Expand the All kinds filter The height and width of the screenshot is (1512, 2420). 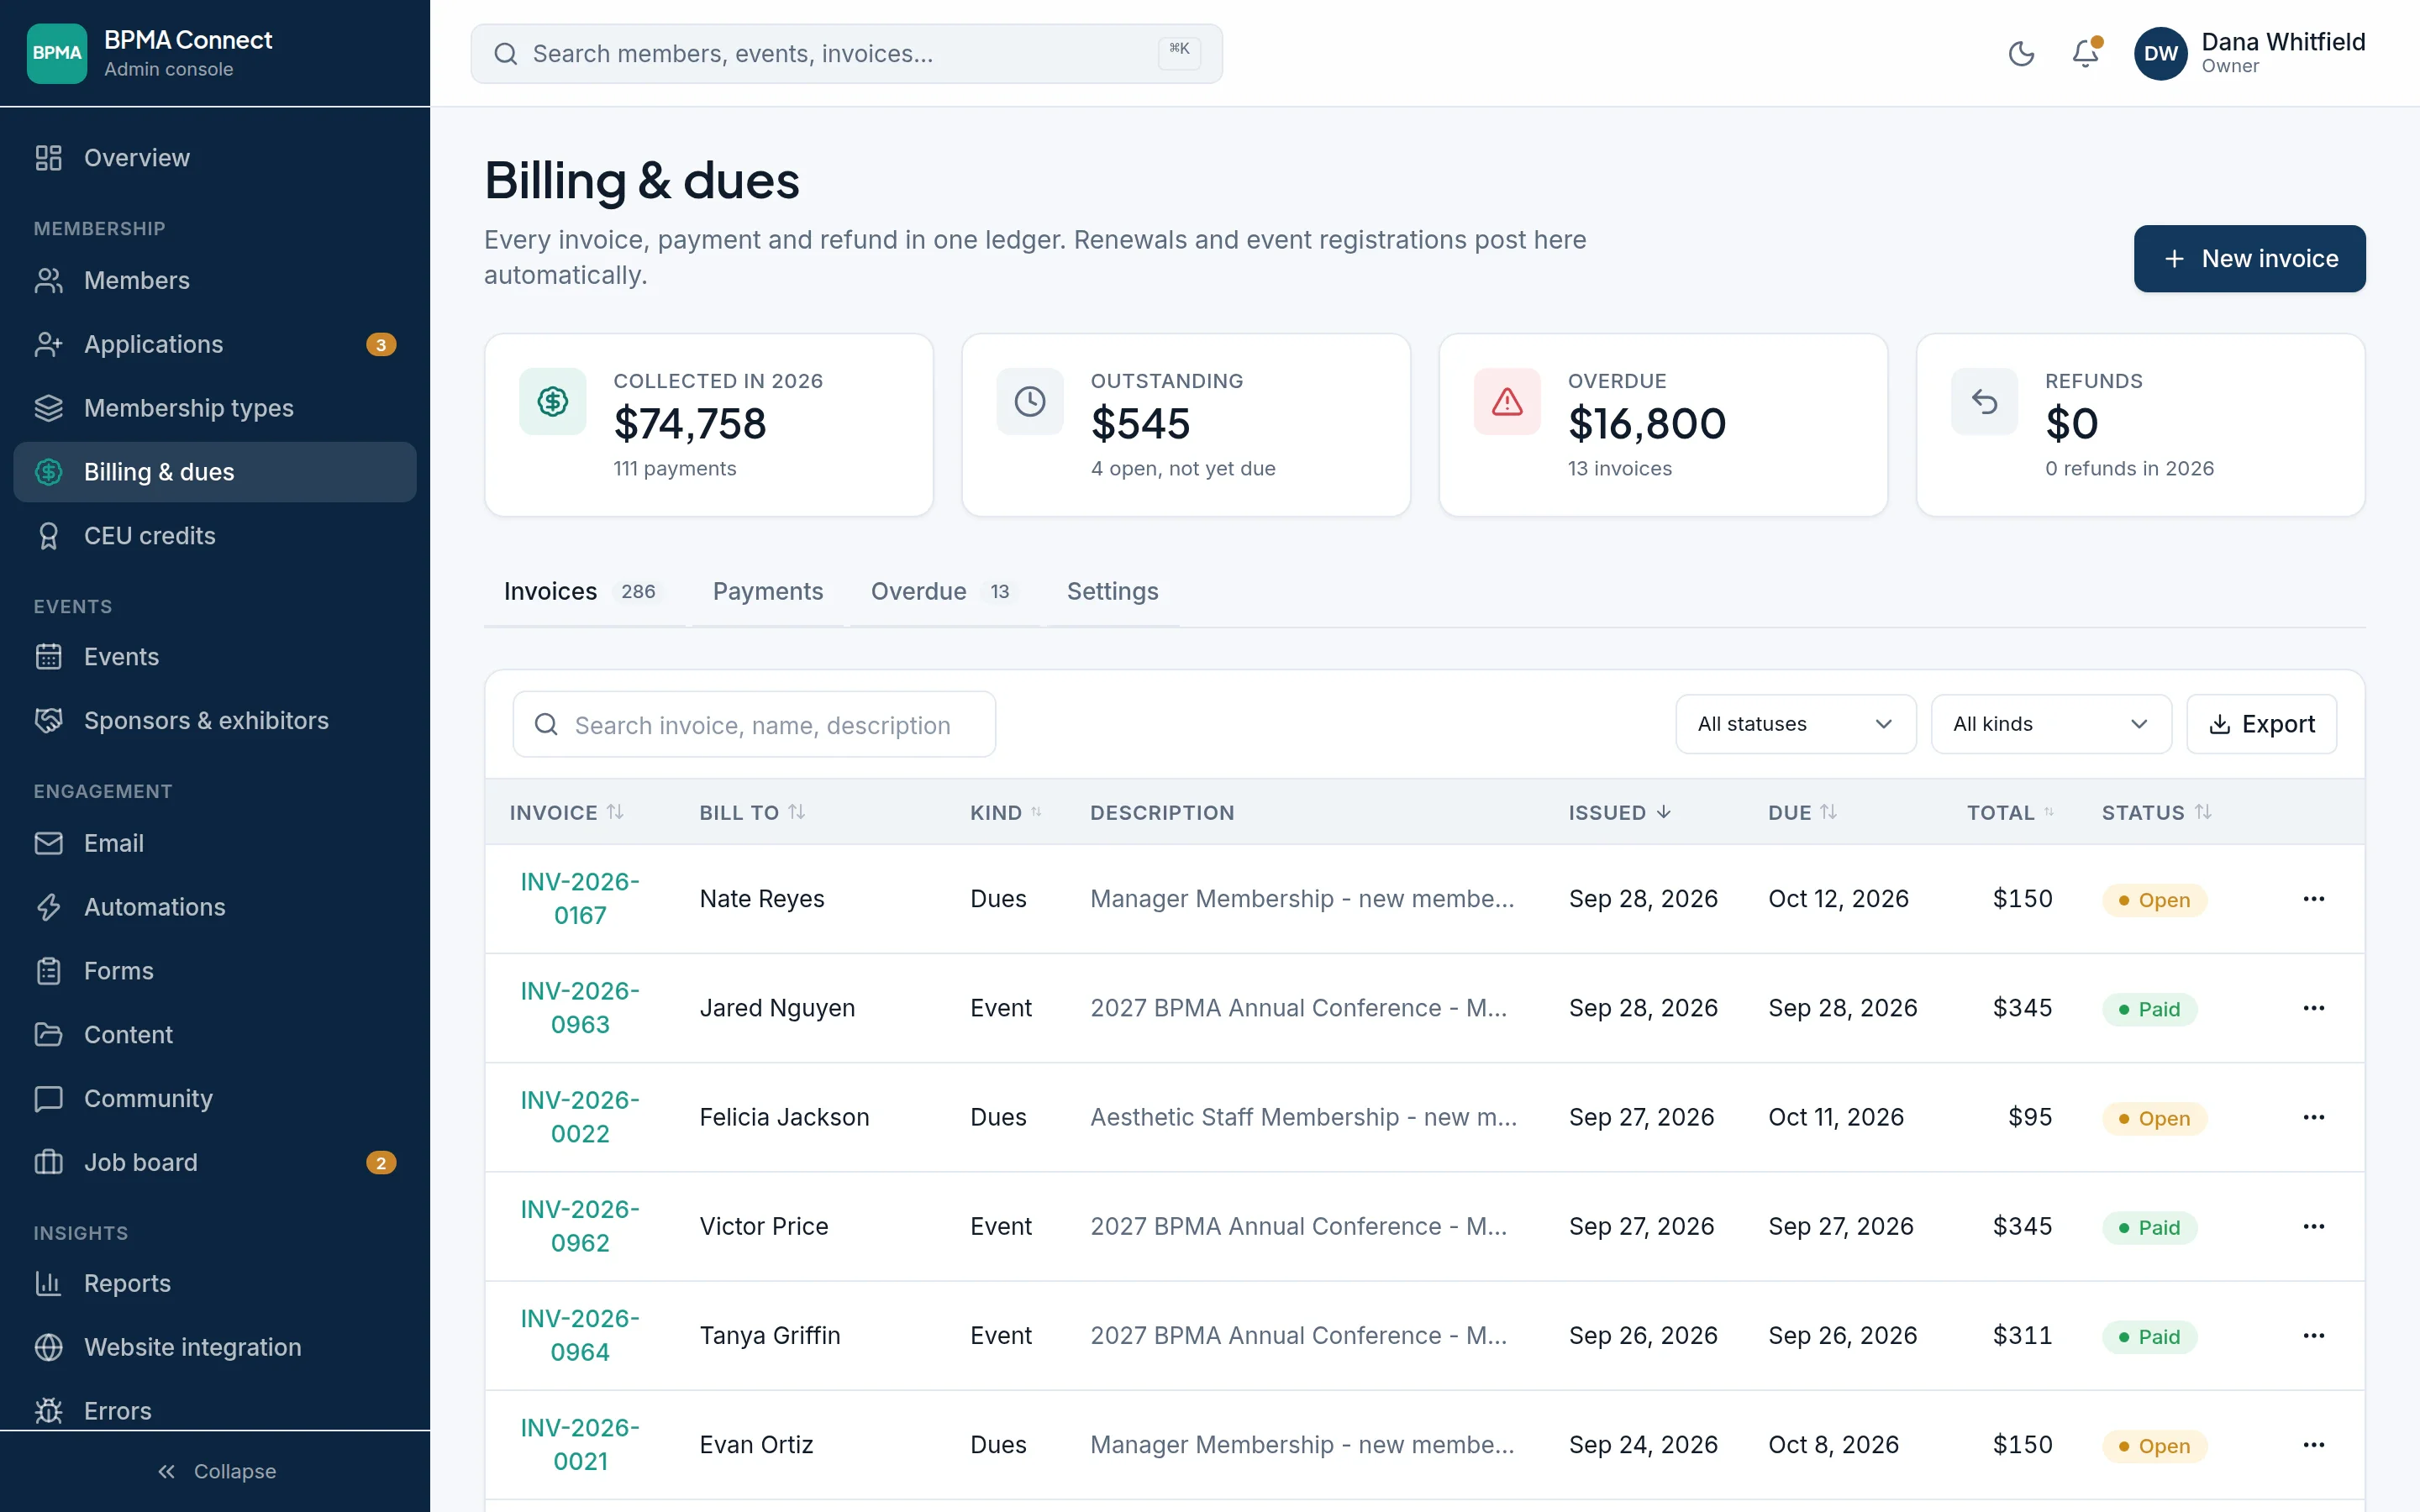point(2050,724)
